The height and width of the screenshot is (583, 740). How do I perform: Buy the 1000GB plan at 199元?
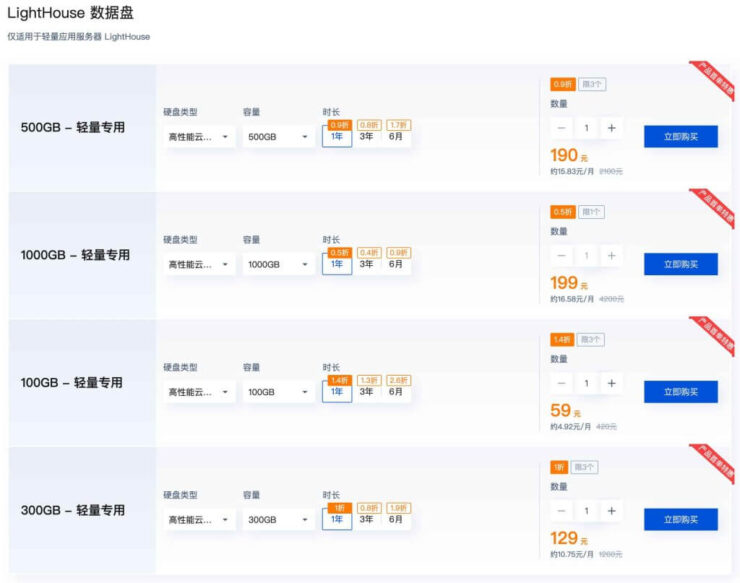coord(681,264)
